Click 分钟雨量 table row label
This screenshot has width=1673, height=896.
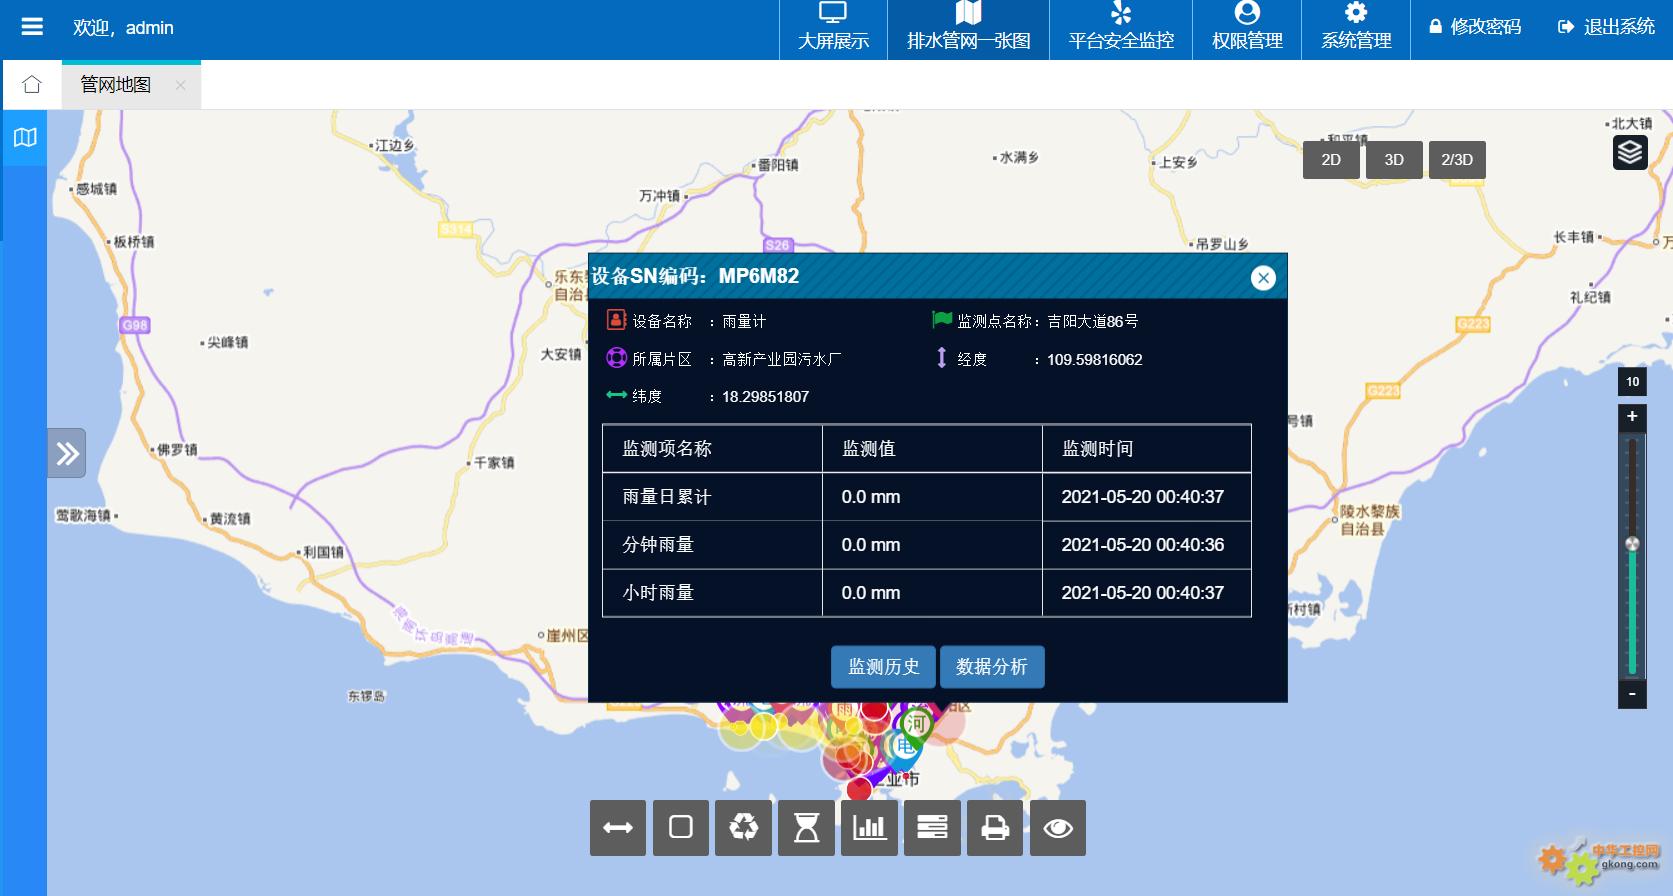(x=657, y=545)
